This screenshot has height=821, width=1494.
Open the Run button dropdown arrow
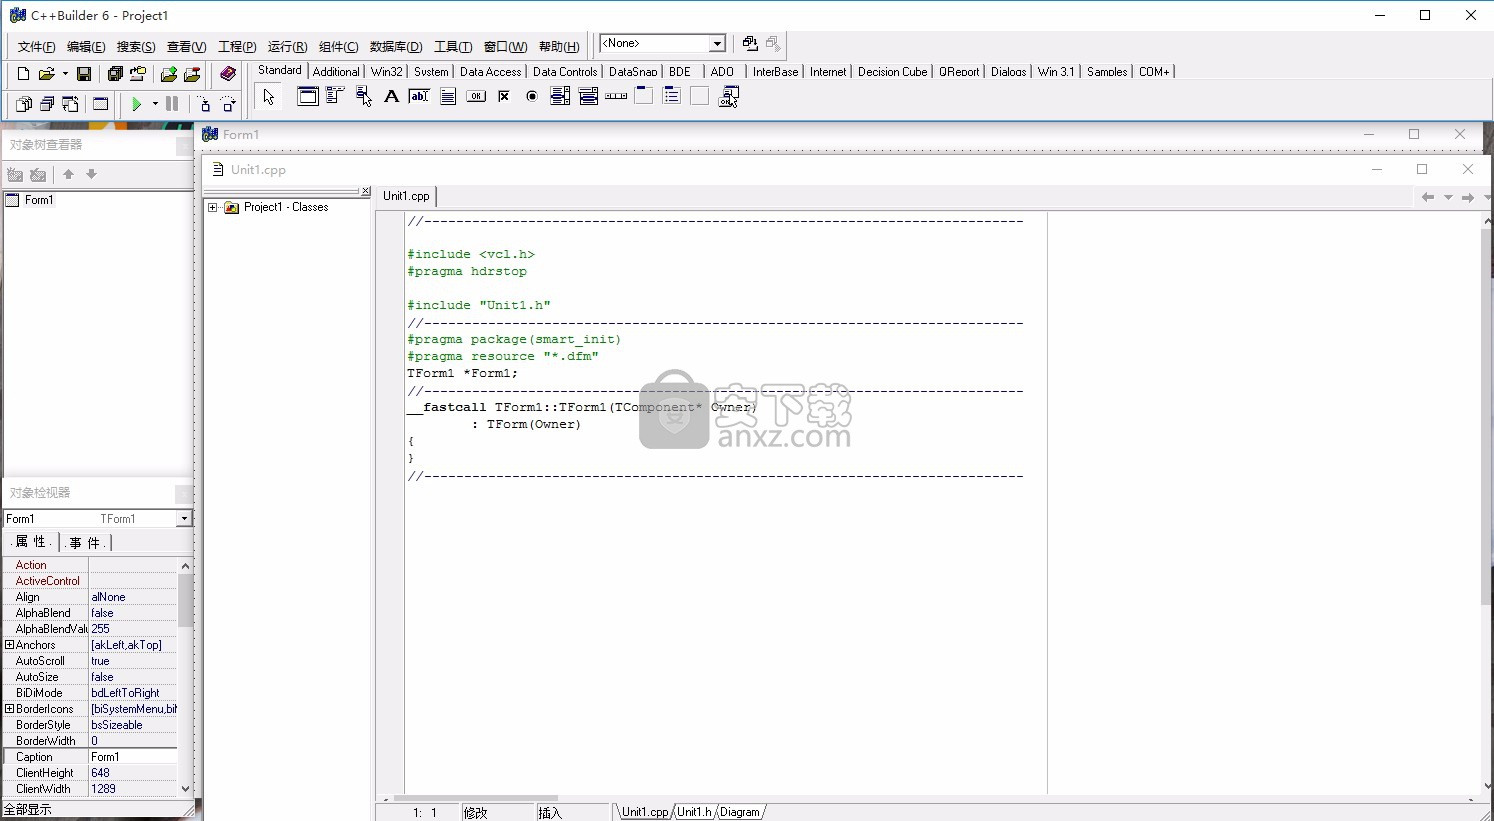click(x=155, y=104)
